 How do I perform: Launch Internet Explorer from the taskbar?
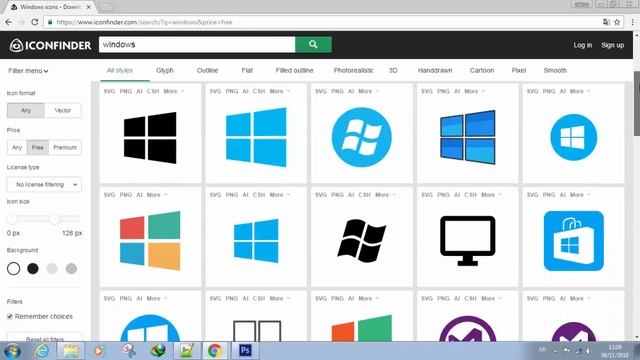point(42,351)
